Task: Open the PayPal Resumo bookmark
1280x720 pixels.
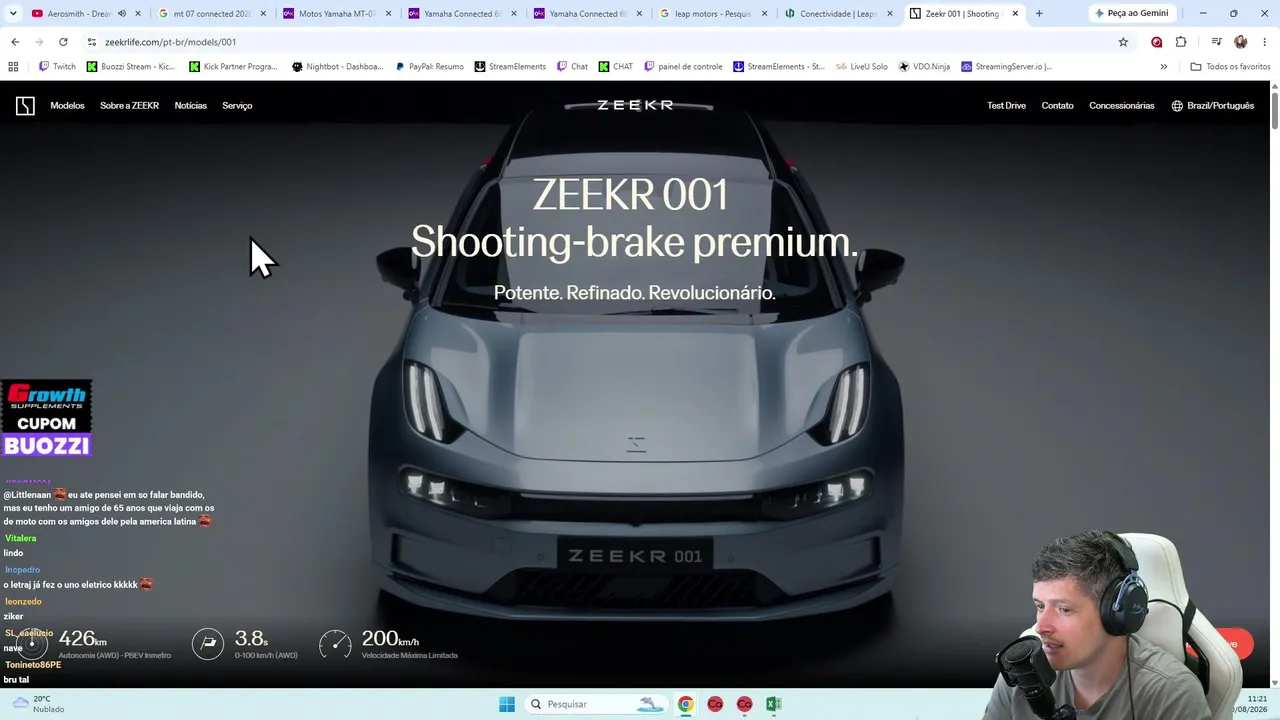Action: pos(429,67)
